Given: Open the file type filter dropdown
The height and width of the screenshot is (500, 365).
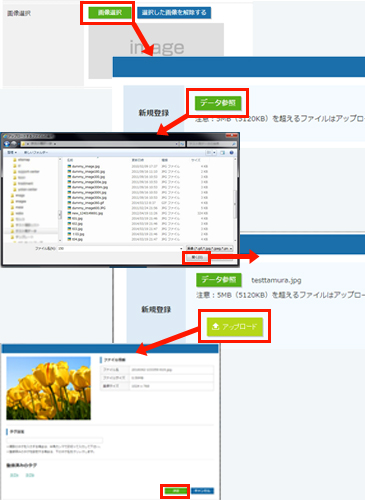Looking at the screenshot, I should (209, 248).
